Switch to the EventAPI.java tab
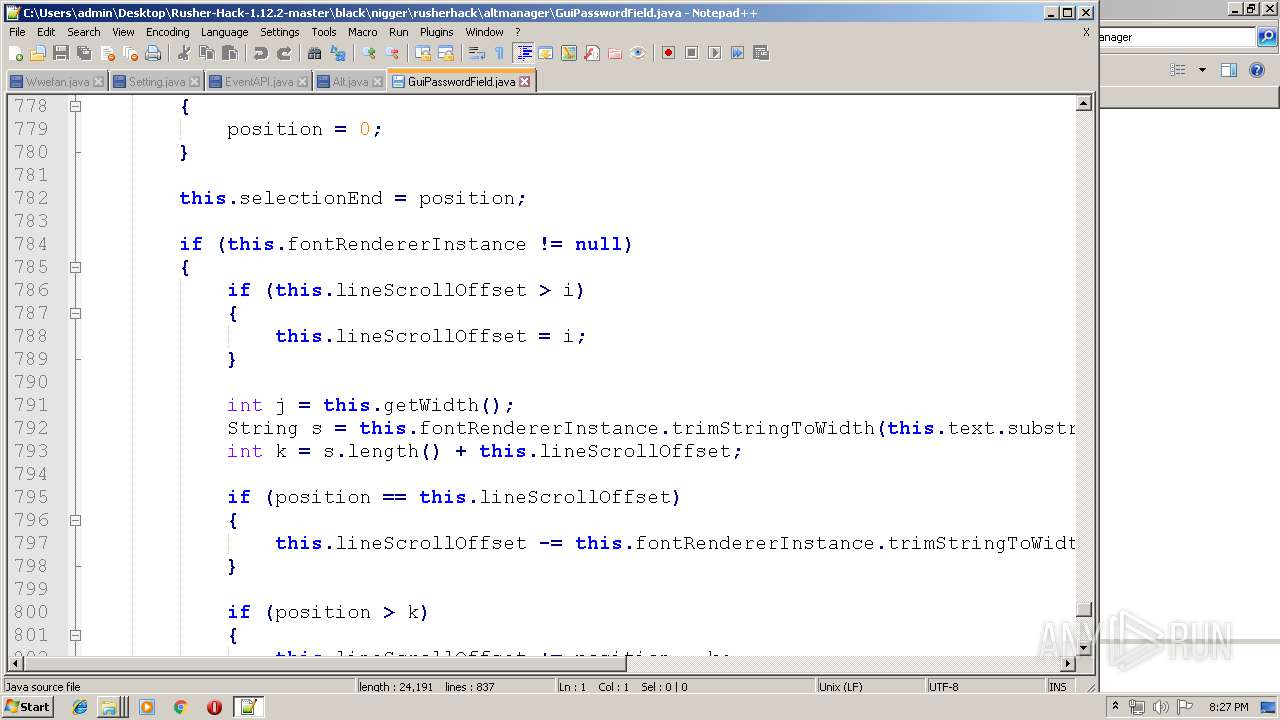The width and height of the screenshot is (1280, 720). [259, 82]
